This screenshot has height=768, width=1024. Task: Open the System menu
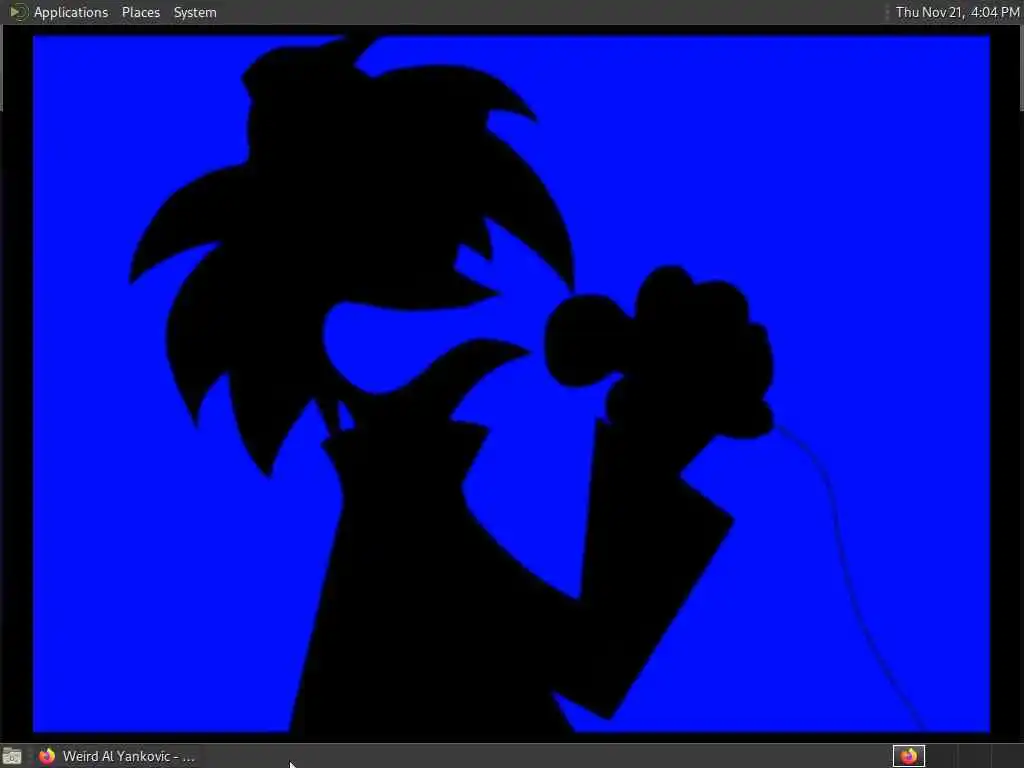pos(195,12)
